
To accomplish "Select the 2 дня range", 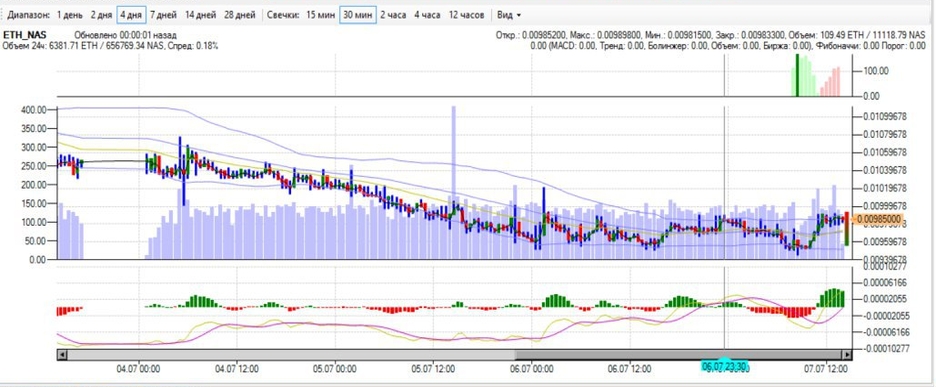I will click(101, 15).
